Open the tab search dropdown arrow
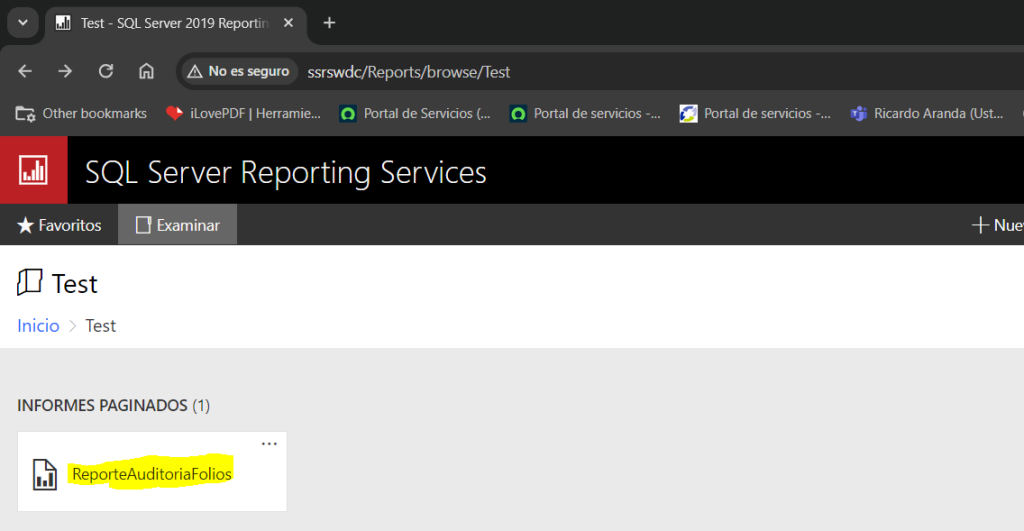The width and height of the screenshot is (1024, 531). click(23, 23)
